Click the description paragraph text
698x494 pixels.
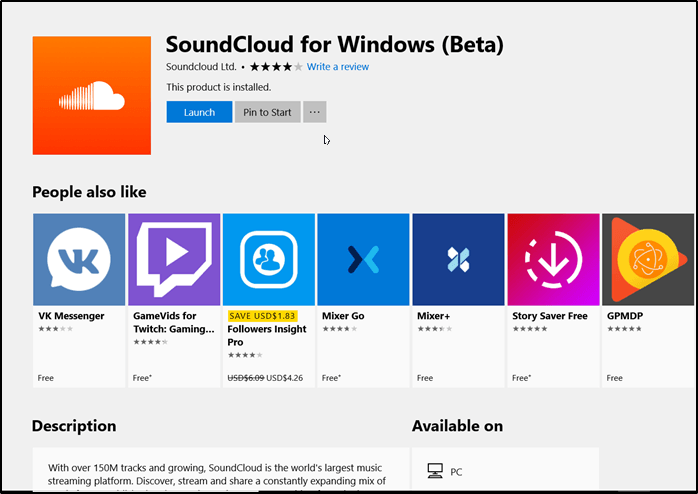click(x=217, y=474)
